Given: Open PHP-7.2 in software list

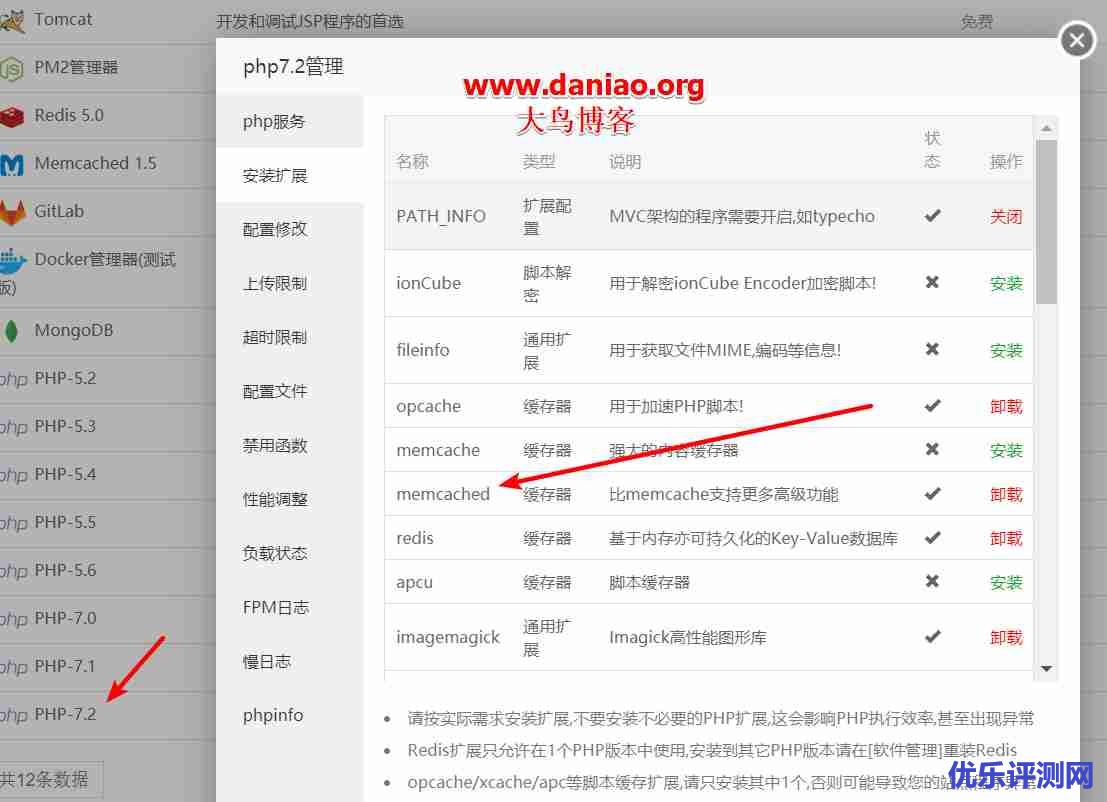Looking at the screenshot, I should (x=65, y=714).
